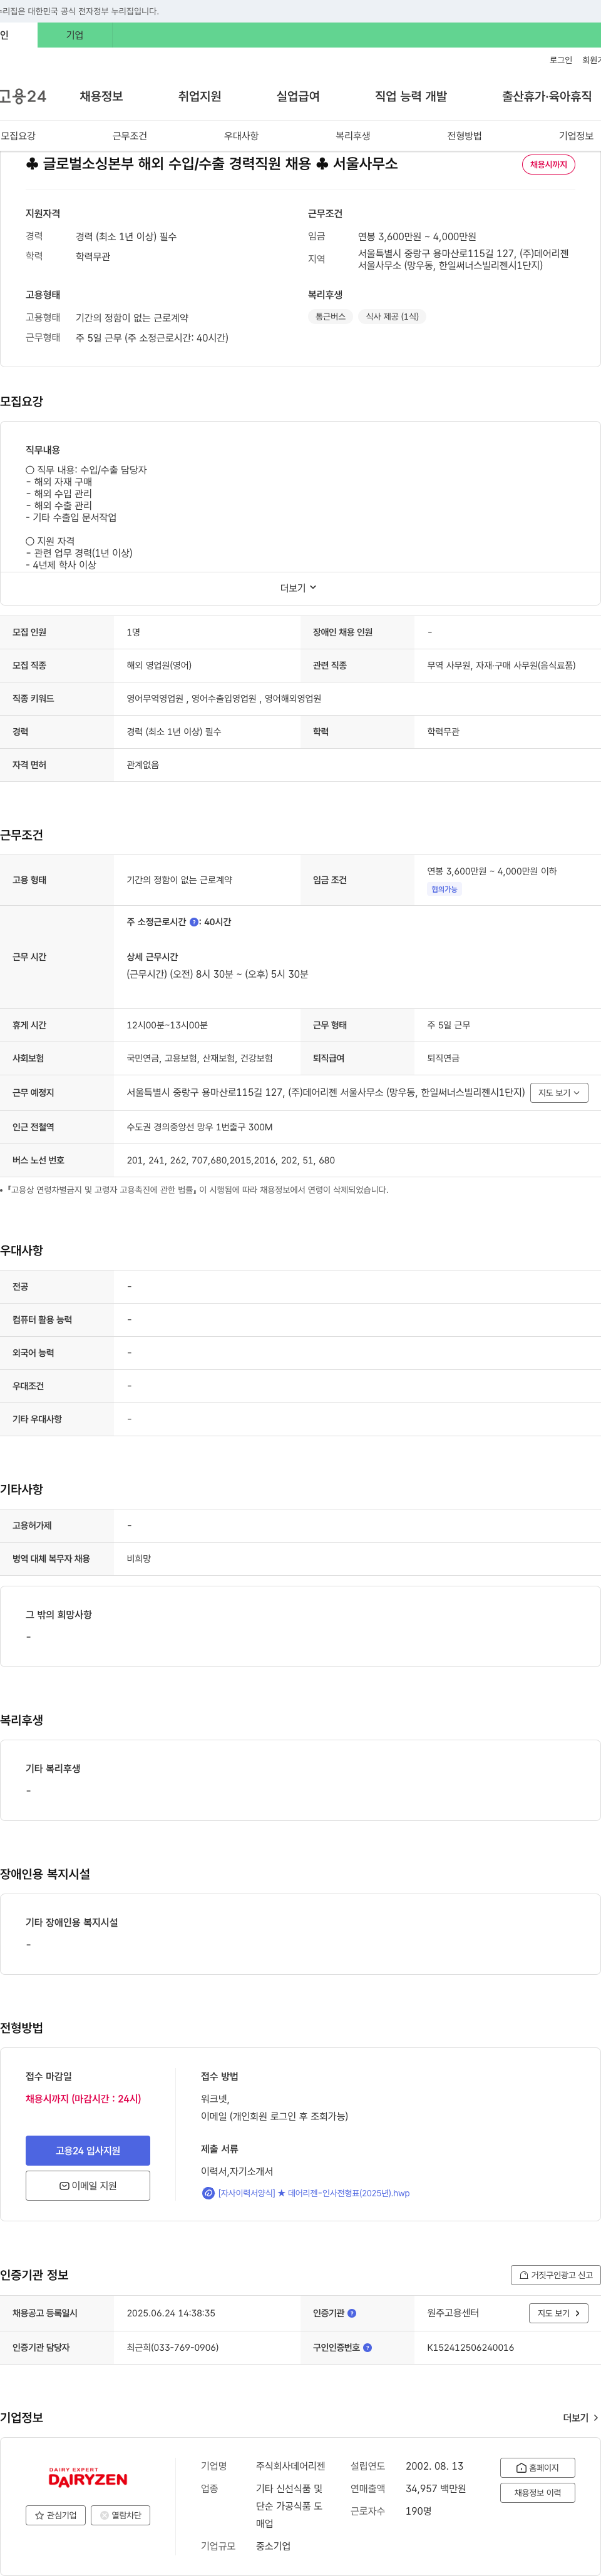Open the 기업 top tab

[x=75, y=35]
